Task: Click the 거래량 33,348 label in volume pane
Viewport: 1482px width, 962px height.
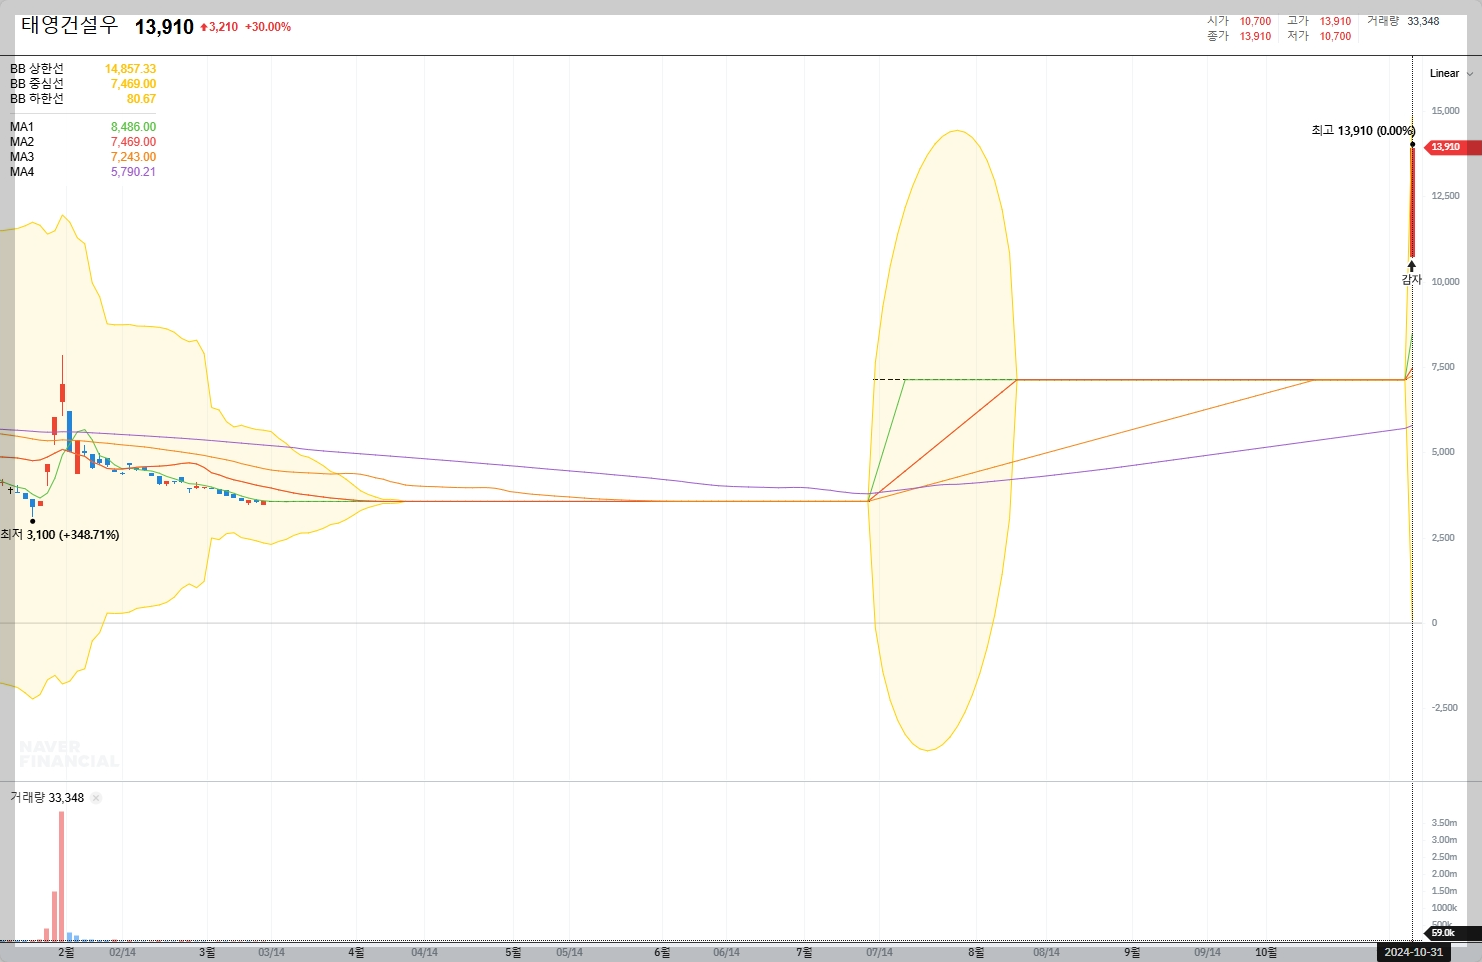Action: pyautogui.click(x=47, y=798)
